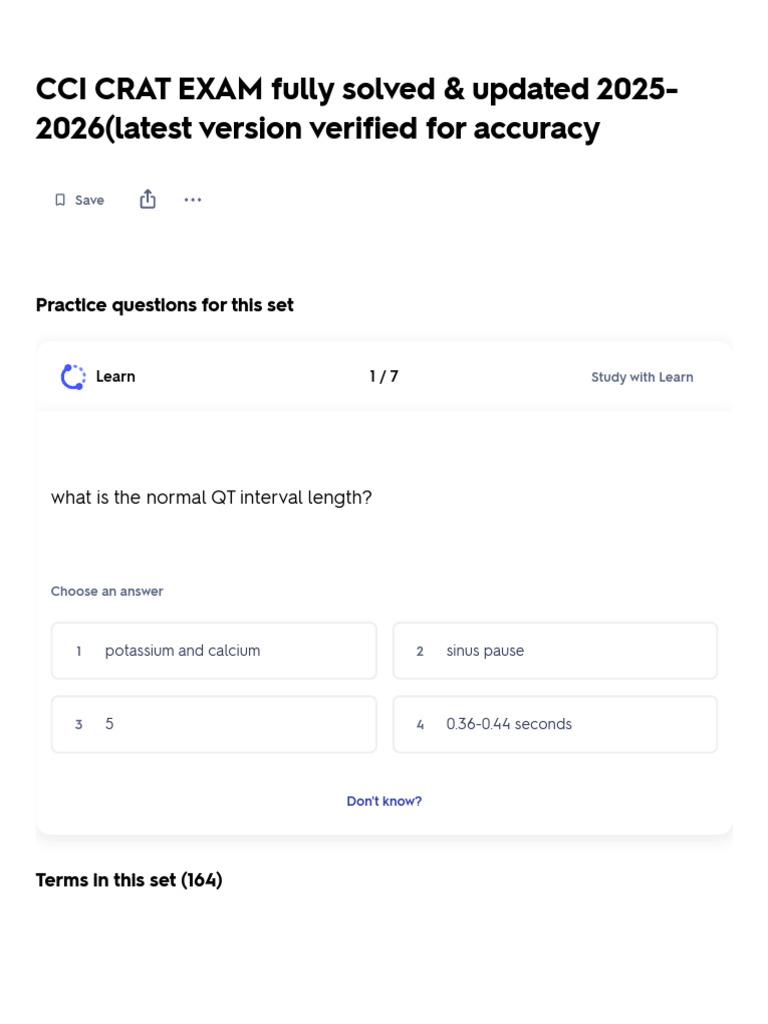Choose the answer 'potassium and calcium'
The image size is (768, 1024).
[x=214, y=650]
